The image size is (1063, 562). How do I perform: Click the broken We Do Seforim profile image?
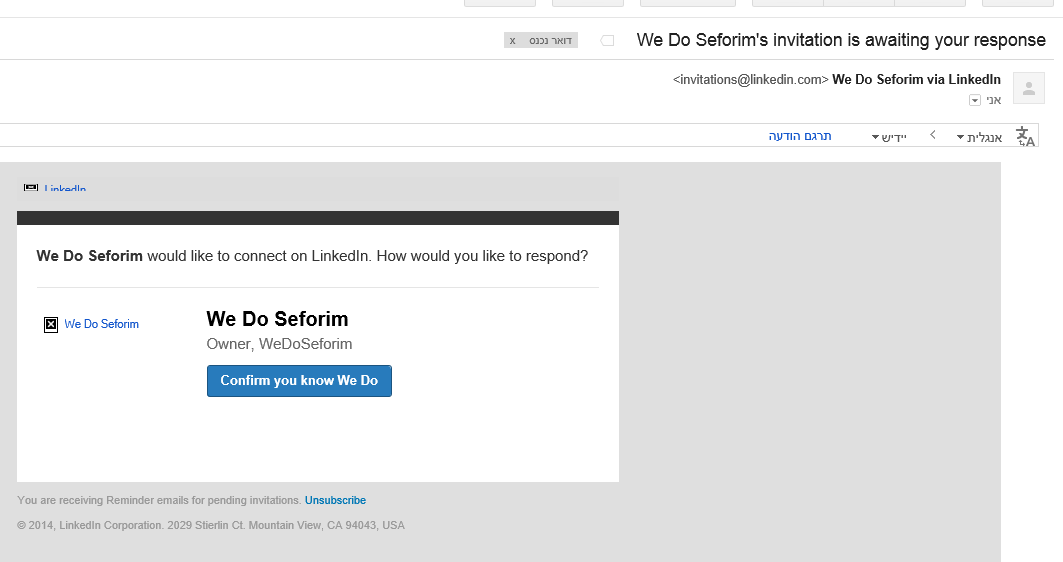(x=51, y=325)
